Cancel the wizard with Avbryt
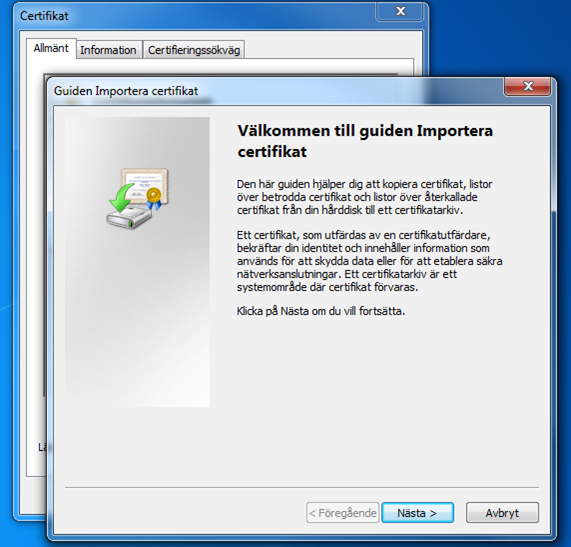This screenshot has height=547, width=571. click(x=502, y=513)
